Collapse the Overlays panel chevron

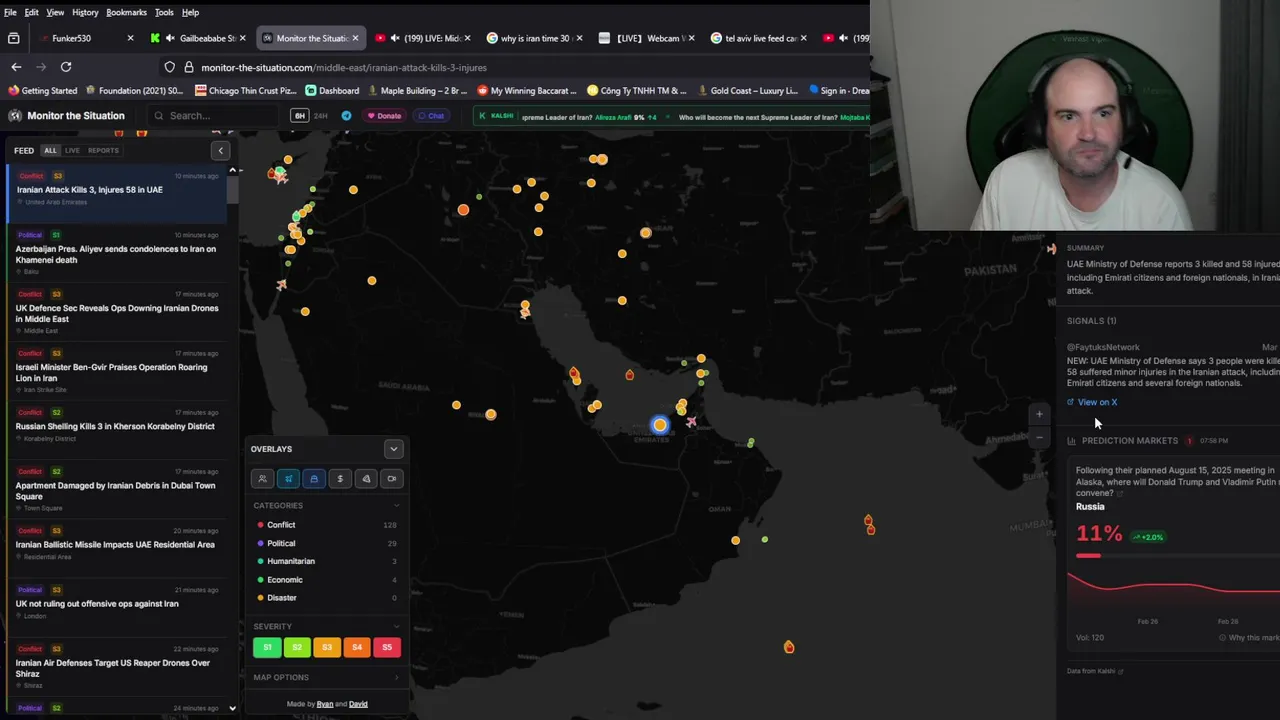tap(394, 449)
